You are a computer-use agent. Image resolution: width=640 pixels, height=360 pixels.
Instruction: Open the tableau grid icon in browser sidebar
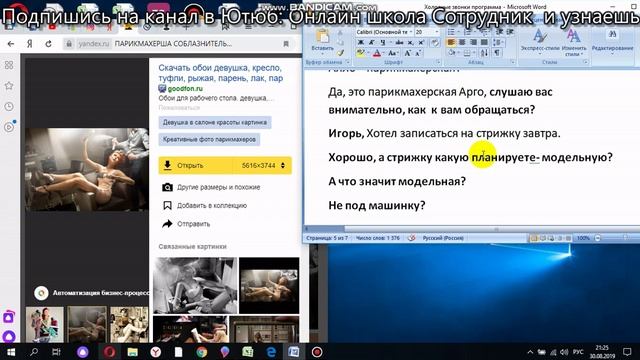click(x=9, y=65)
